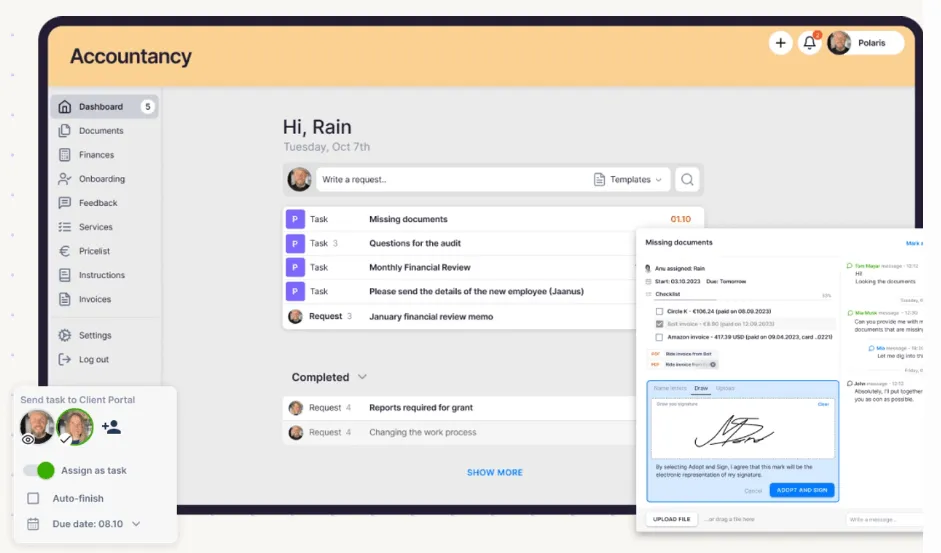
Task: Open the Pricelist euro icon
Action: tap(64, 251)
